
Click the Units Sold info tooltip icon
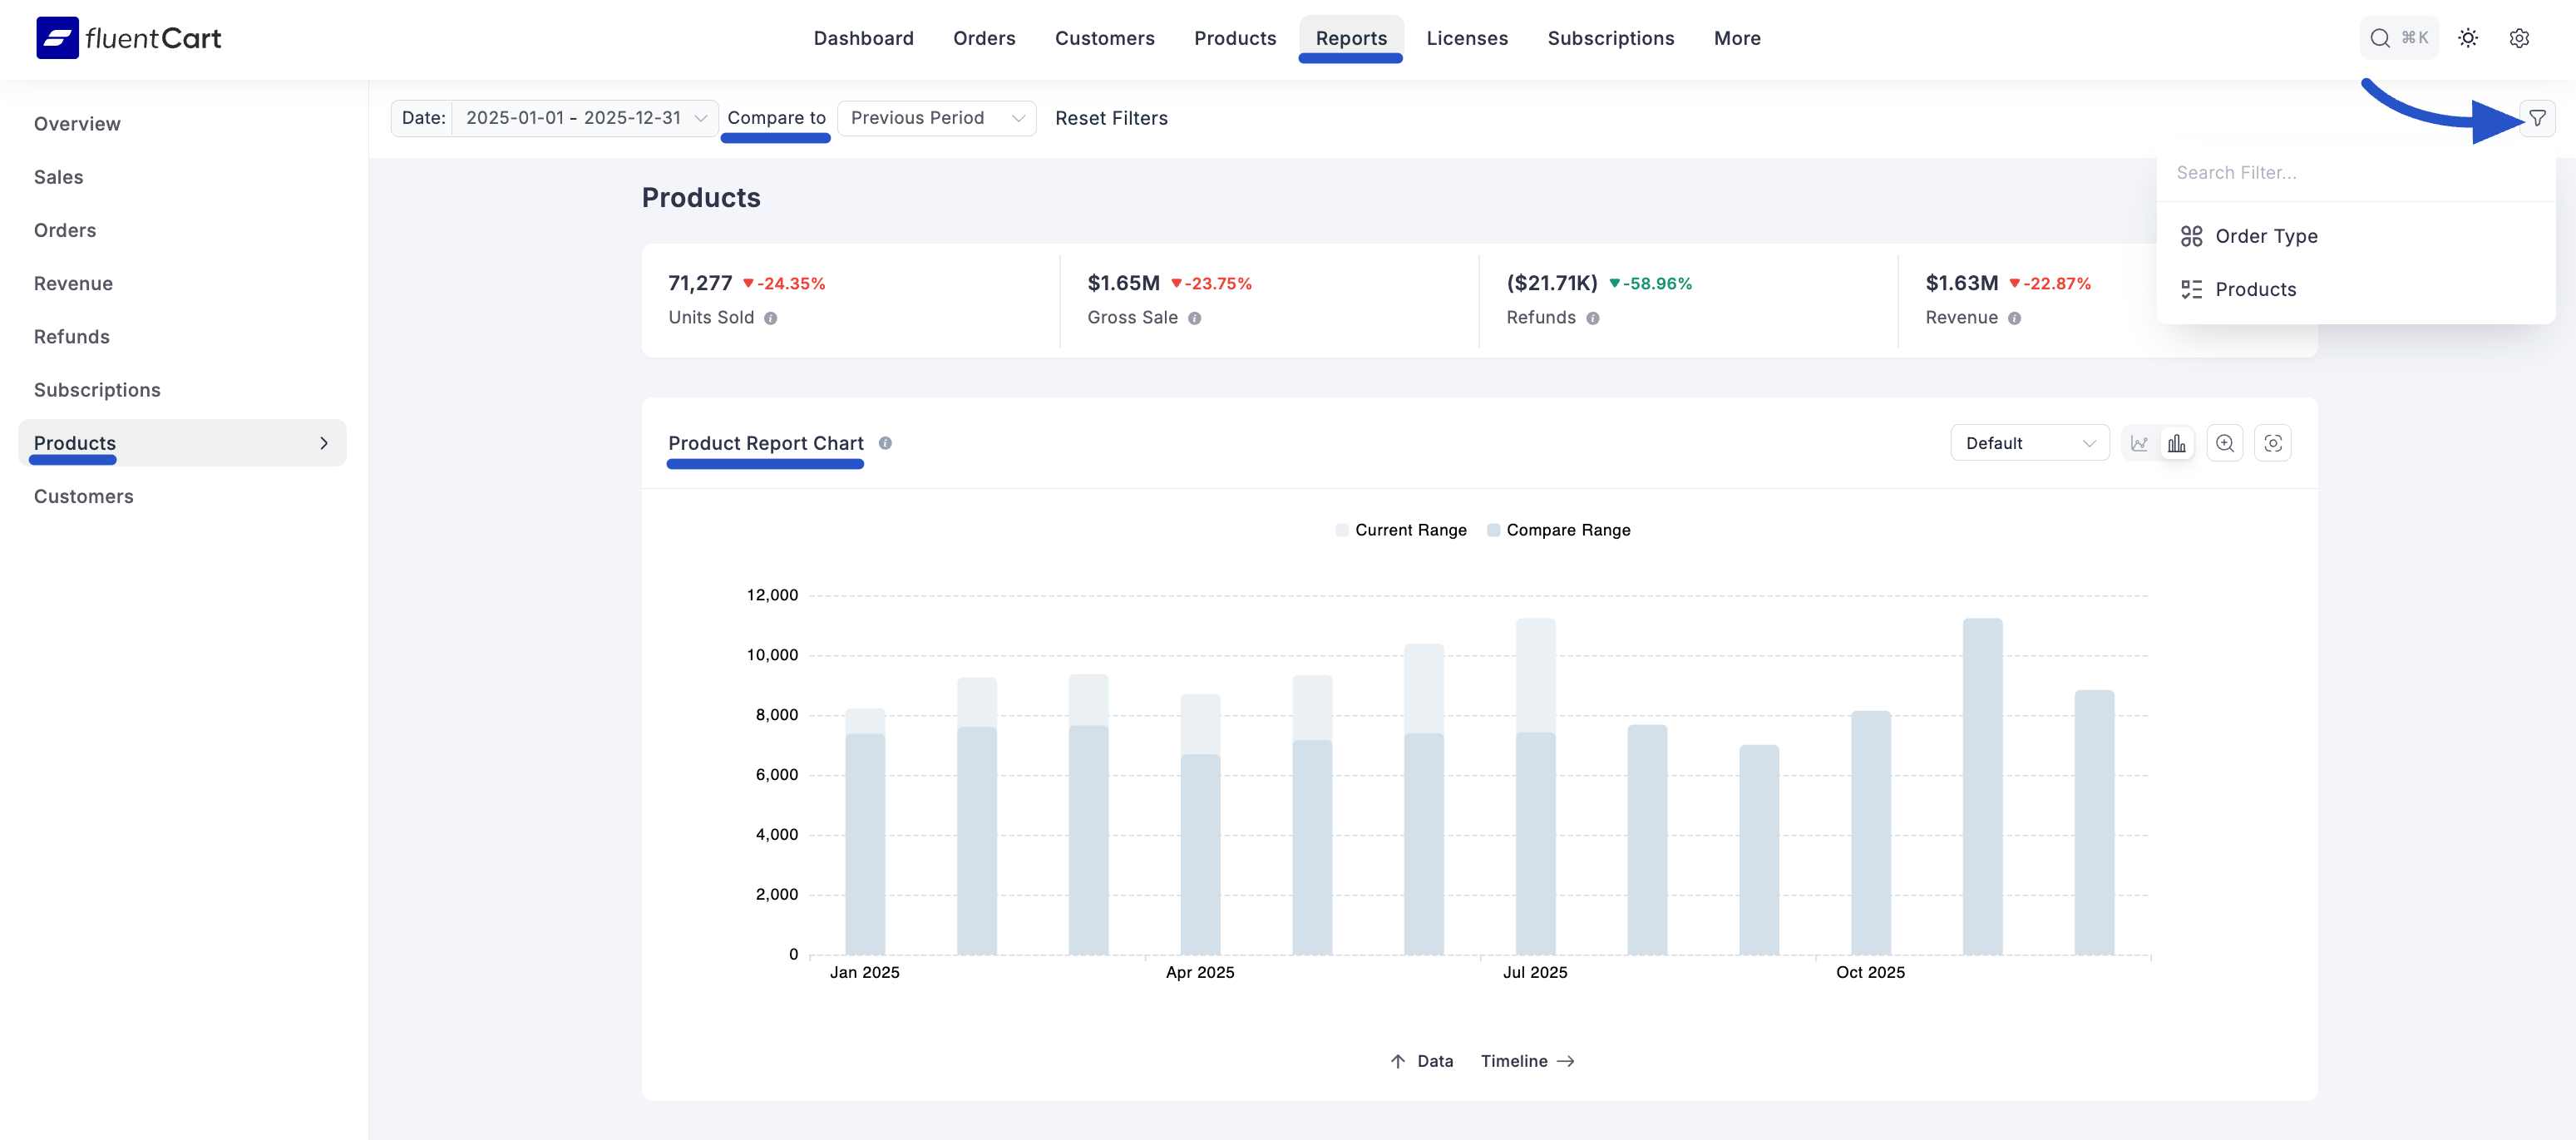tap(770, 318)
